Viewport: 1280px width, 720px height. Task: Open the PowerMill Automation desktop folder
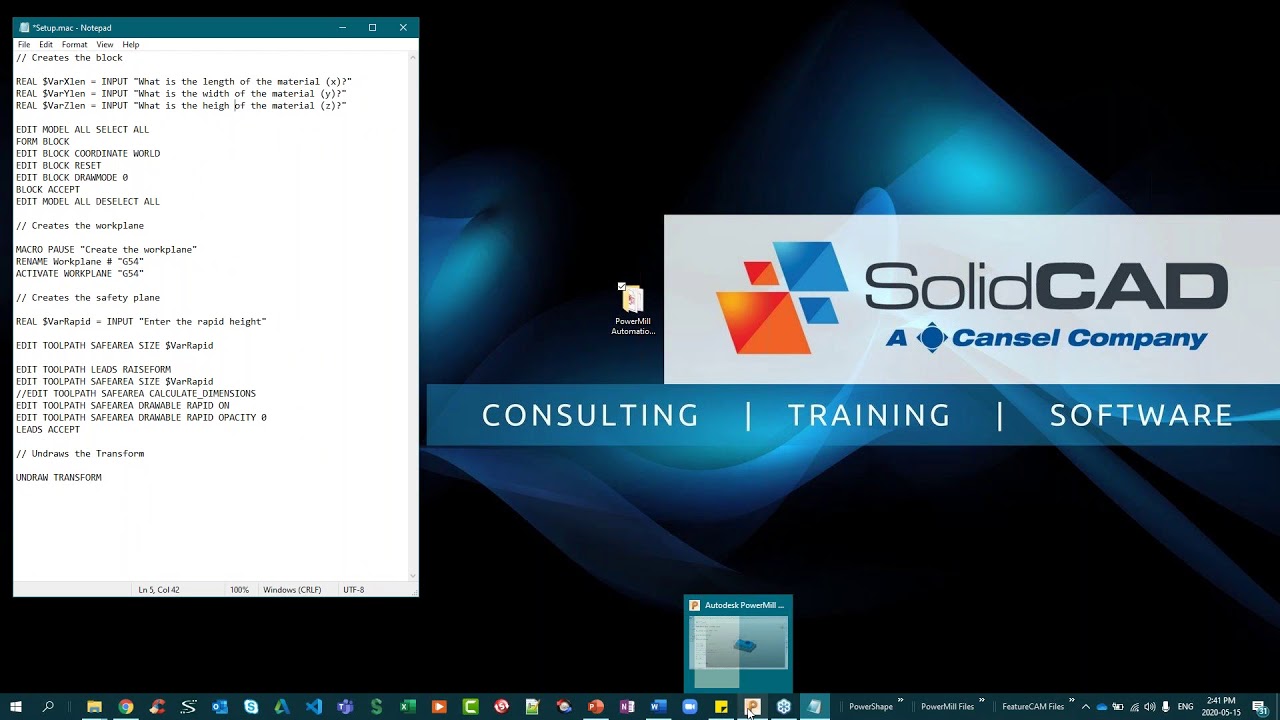click(x=632, y=309)
